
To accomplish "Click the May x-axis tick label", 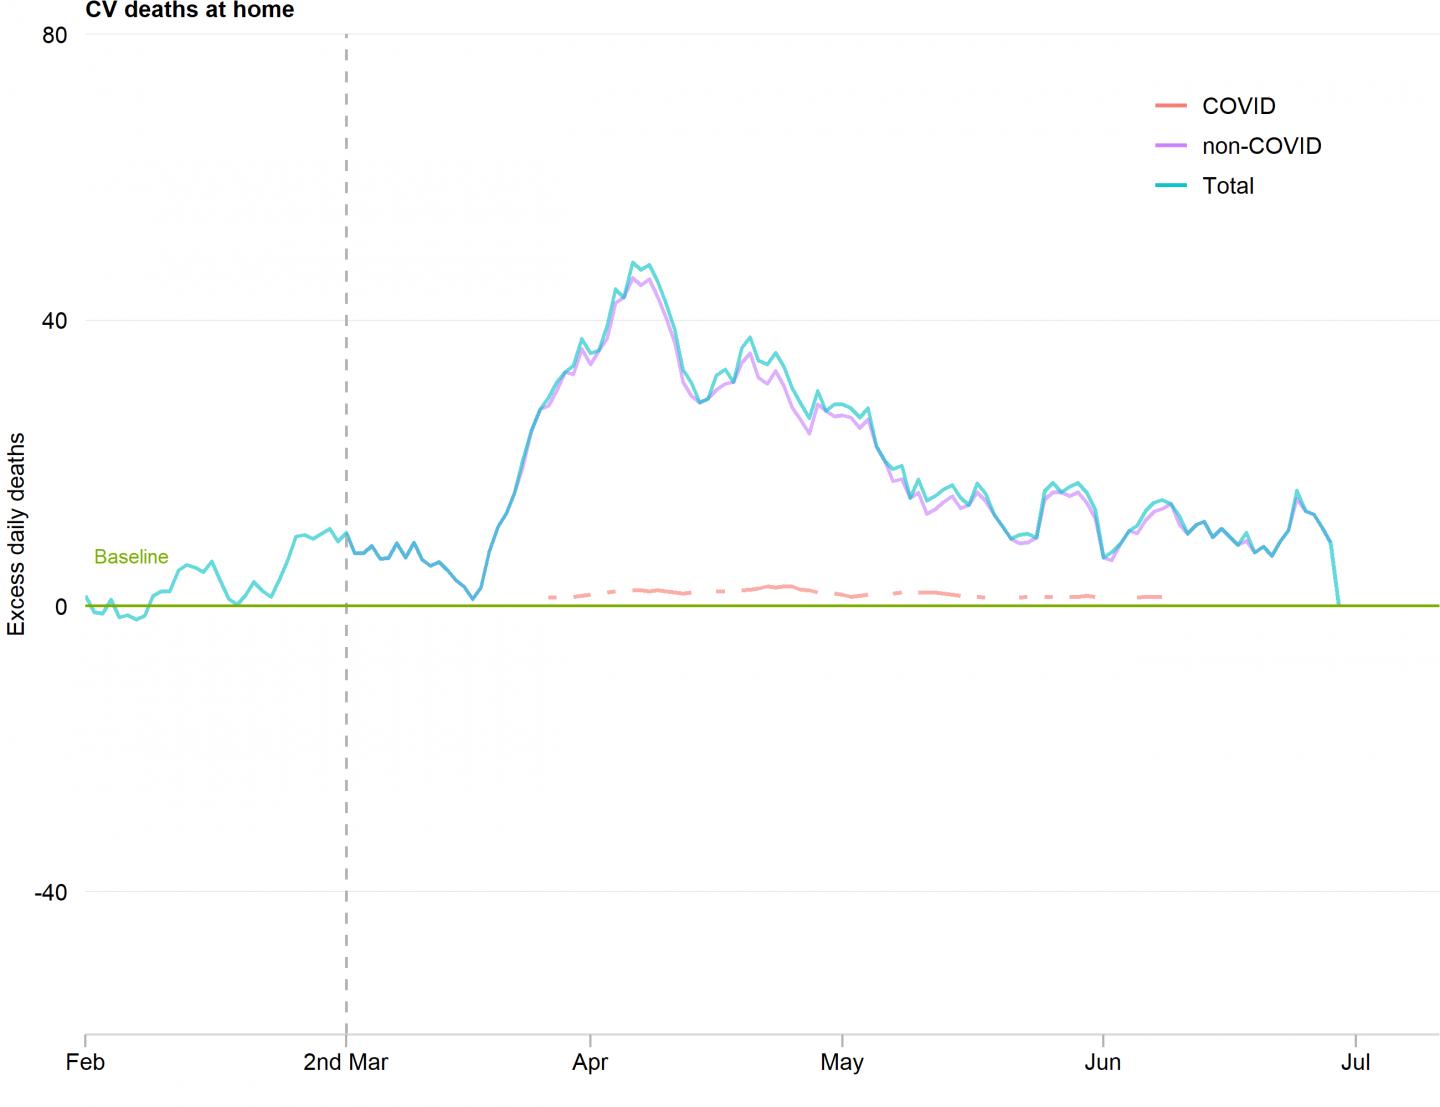I will coord(842,1062).
